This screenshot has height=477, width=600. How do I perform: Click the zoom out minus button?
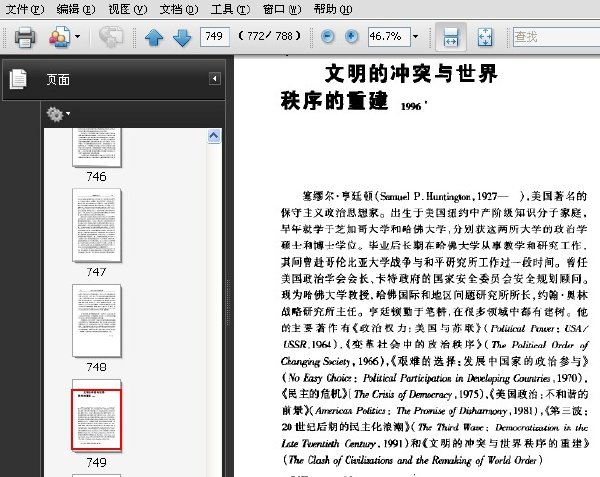[327, 36]
